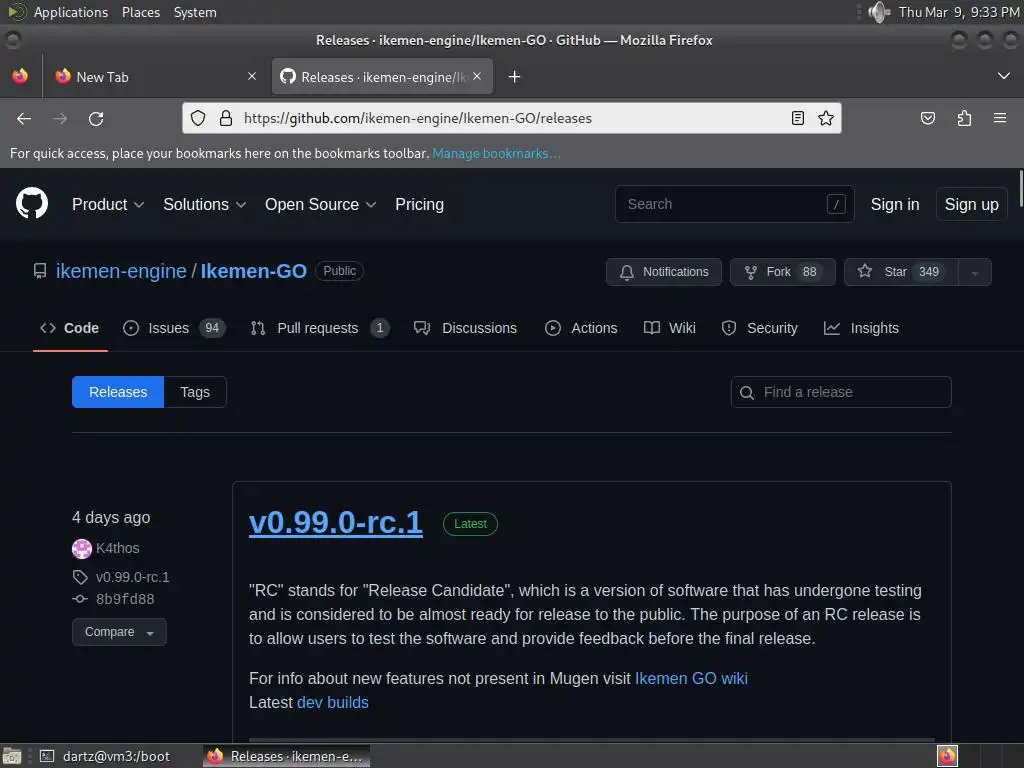Open the ikemen-engine owner link
The width and height of the screenshot is (1024, 768).
pos(121,271)
